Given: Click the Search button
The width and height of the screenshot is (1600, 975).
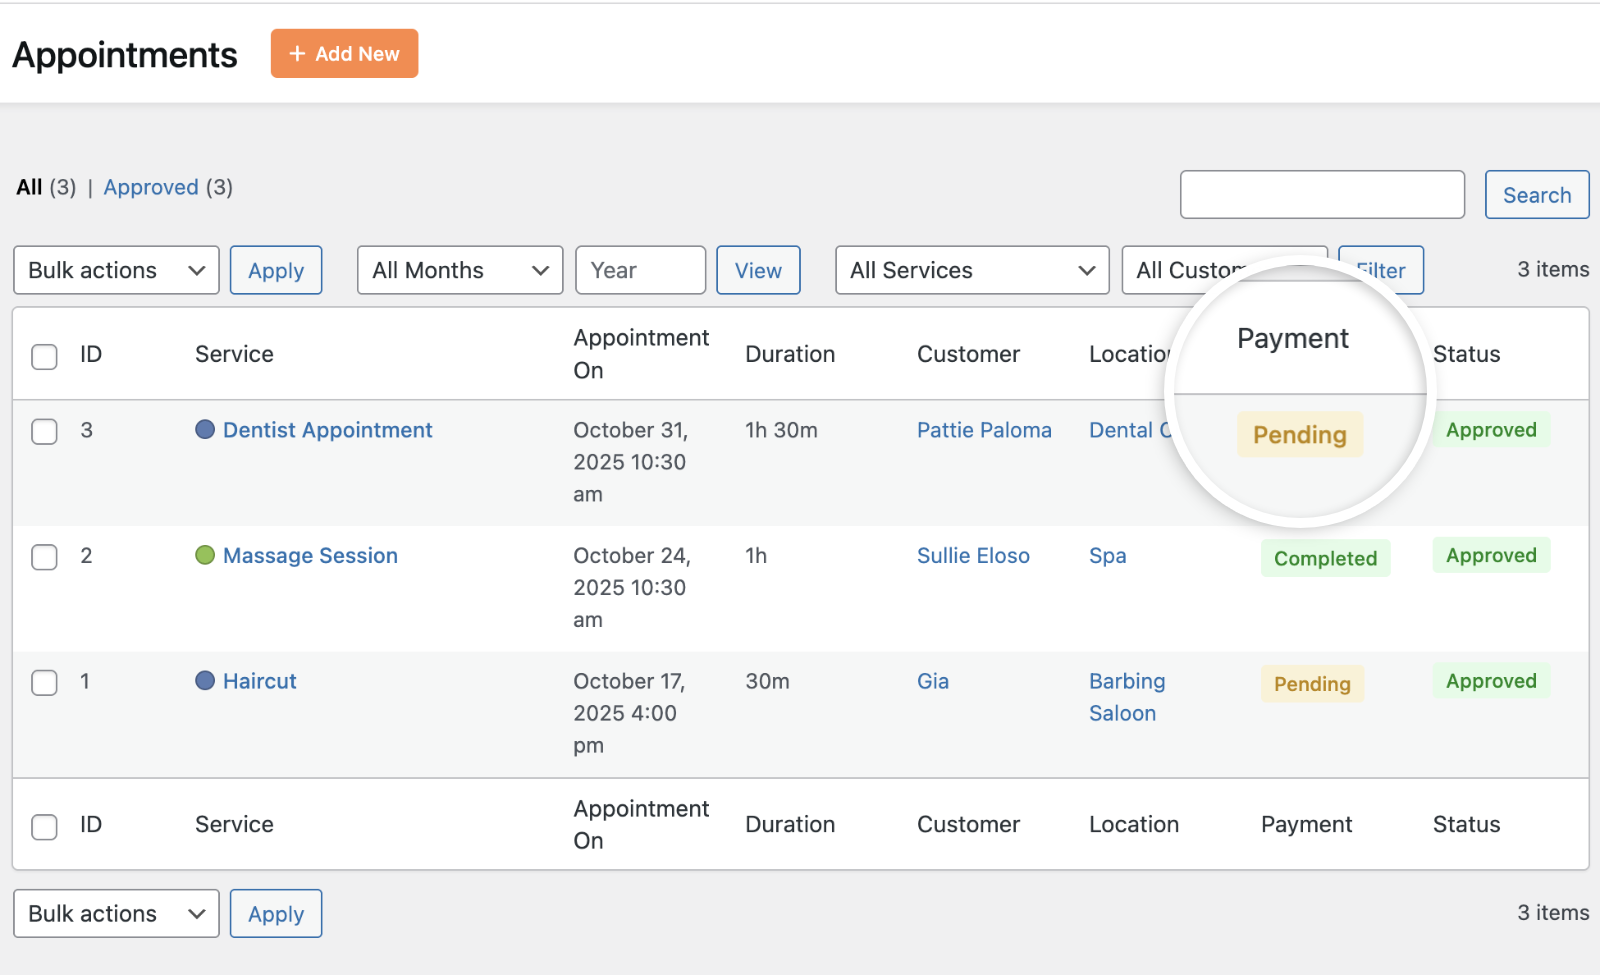Looking at the screenshot, I should (1536, 195).
